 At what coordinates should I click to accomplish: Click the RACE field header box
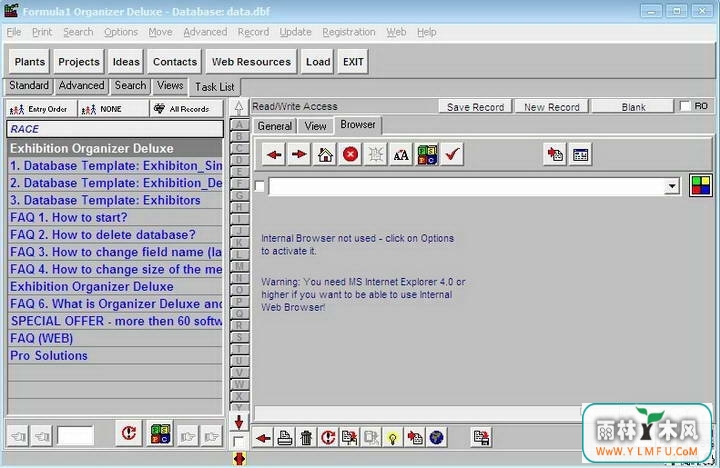click(115, 129)
